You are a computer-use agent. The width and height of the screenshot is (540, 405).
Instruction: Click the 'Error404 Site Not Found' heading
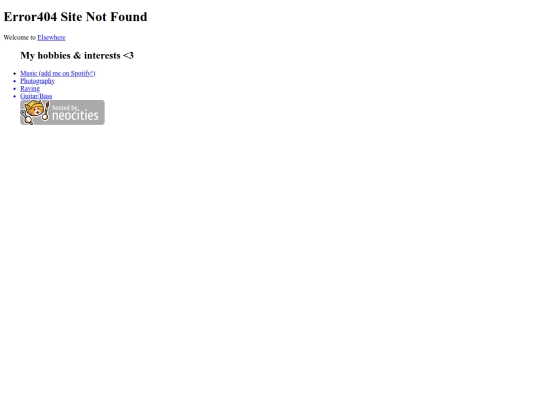(x=75, y=17)
